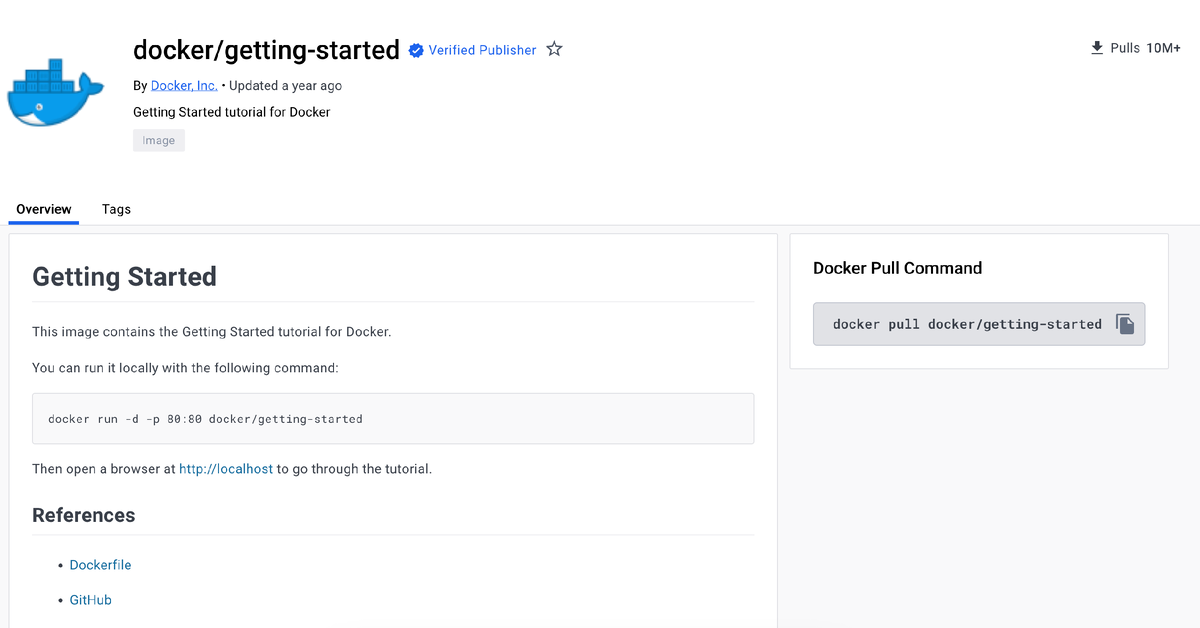Follow the http://localhost link
This screenshot has width=1200, height=628.
(x=226, y=468)
